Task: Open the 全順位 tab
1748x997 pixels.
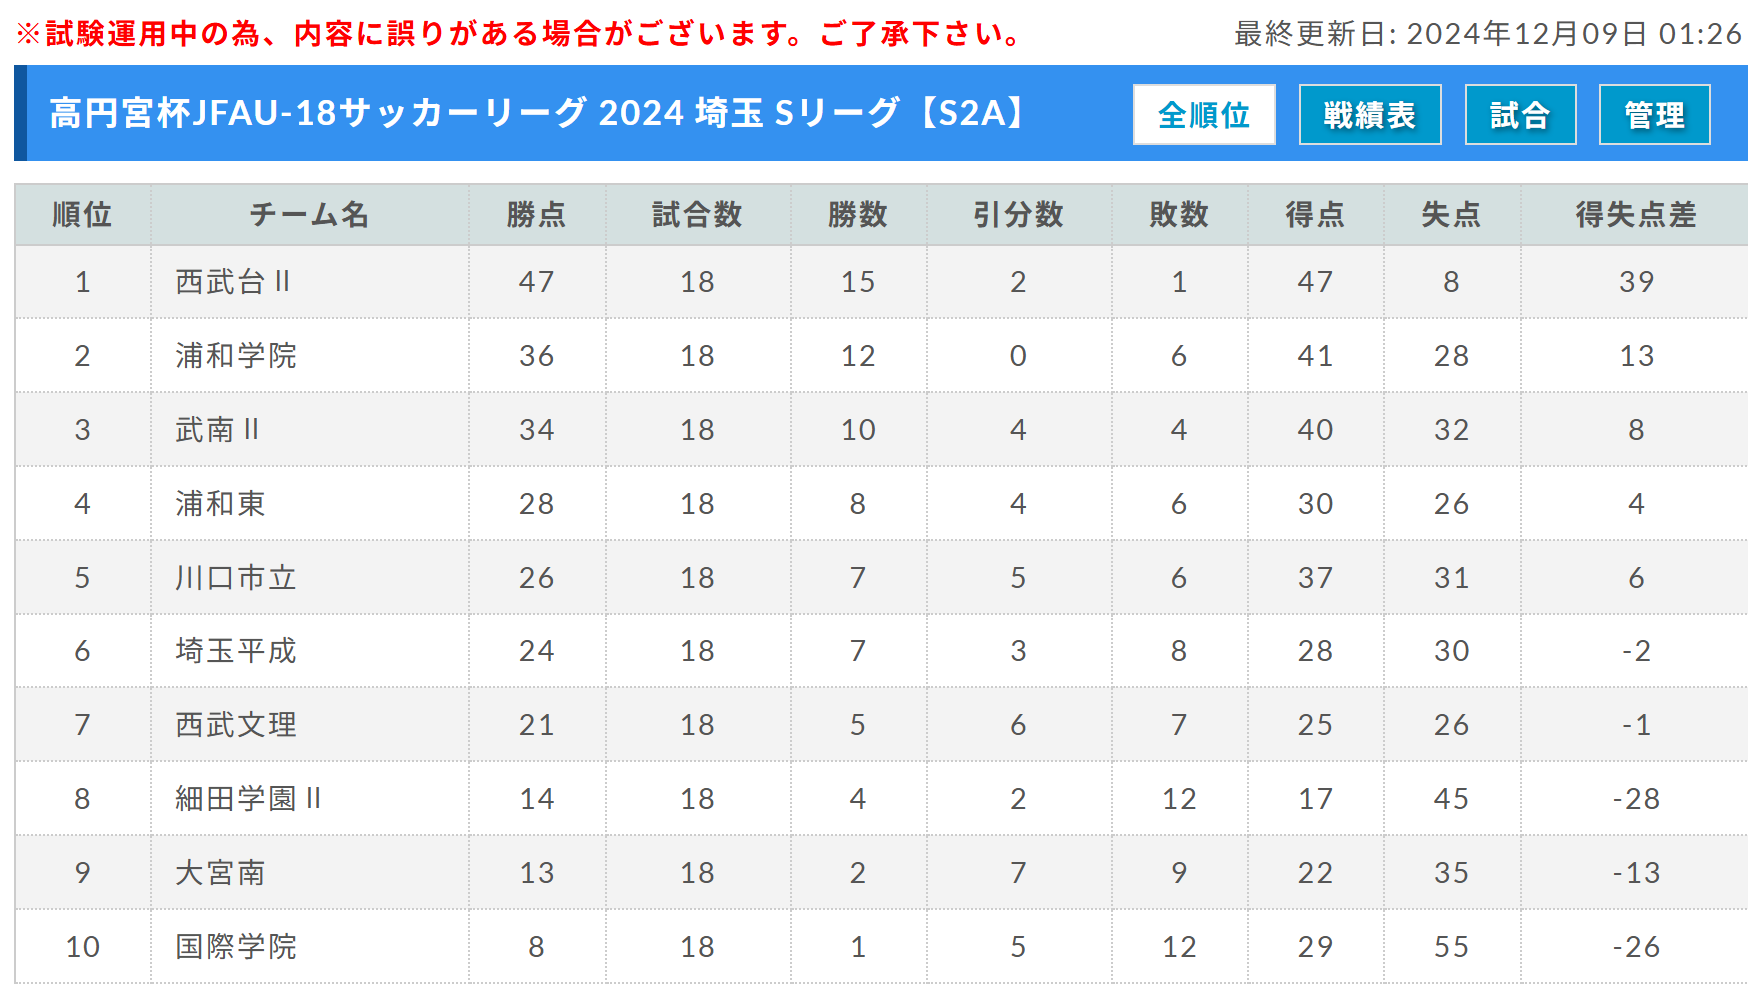Action: [1204, 115]
